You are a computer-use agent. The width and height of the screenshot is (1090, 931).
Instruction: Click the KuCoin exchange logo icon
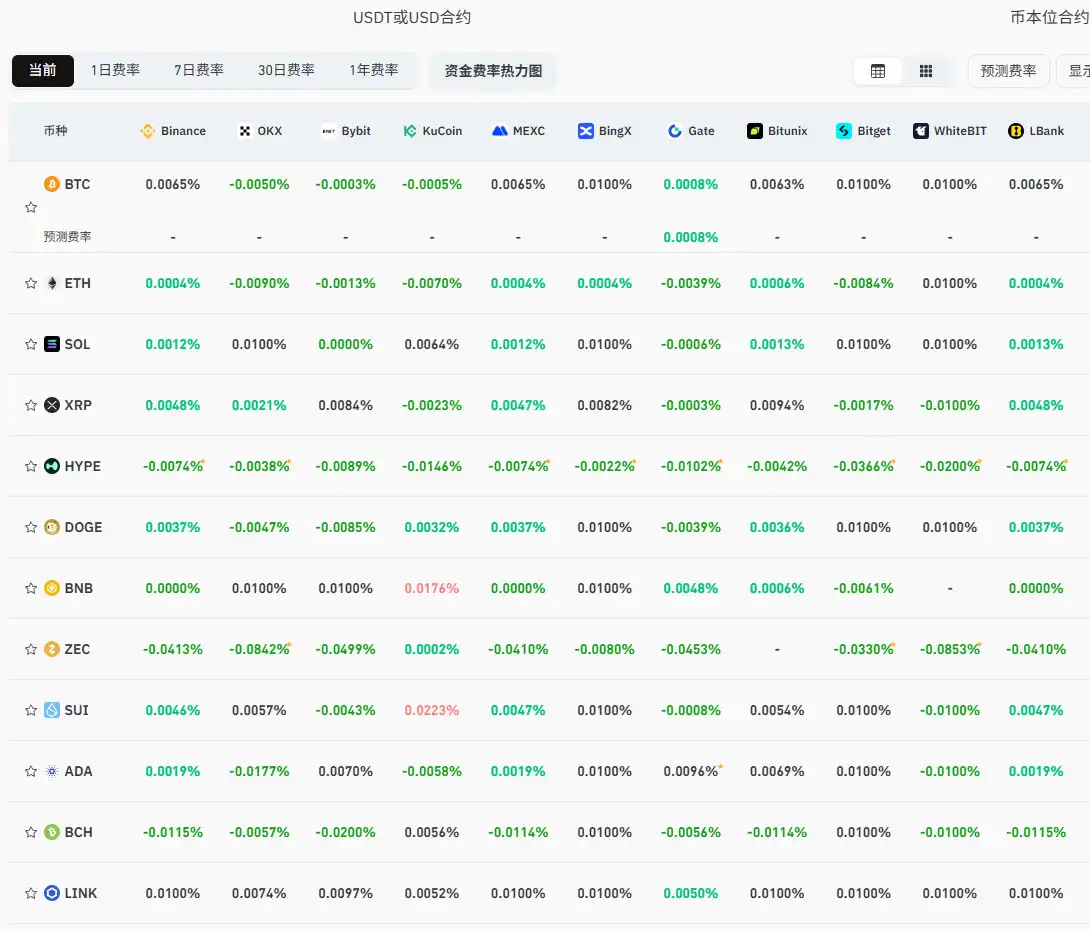pyautogui.click(x=410, y=131)
